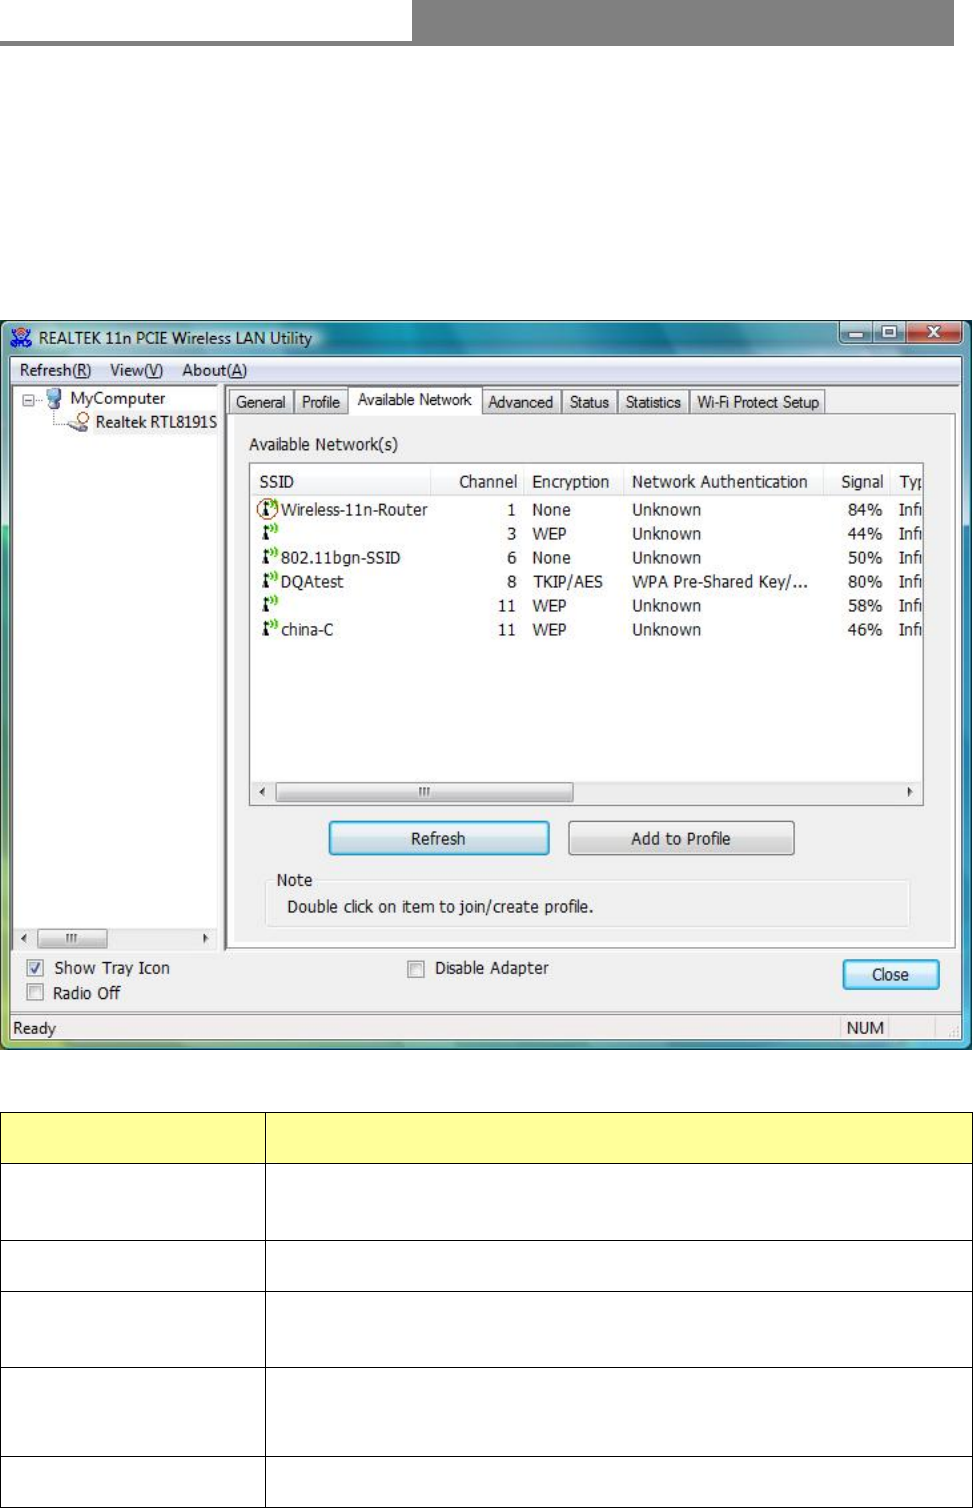
Task: Click WPA Pre-Shared Key authentication cell
Action: [x=719, y=582]
